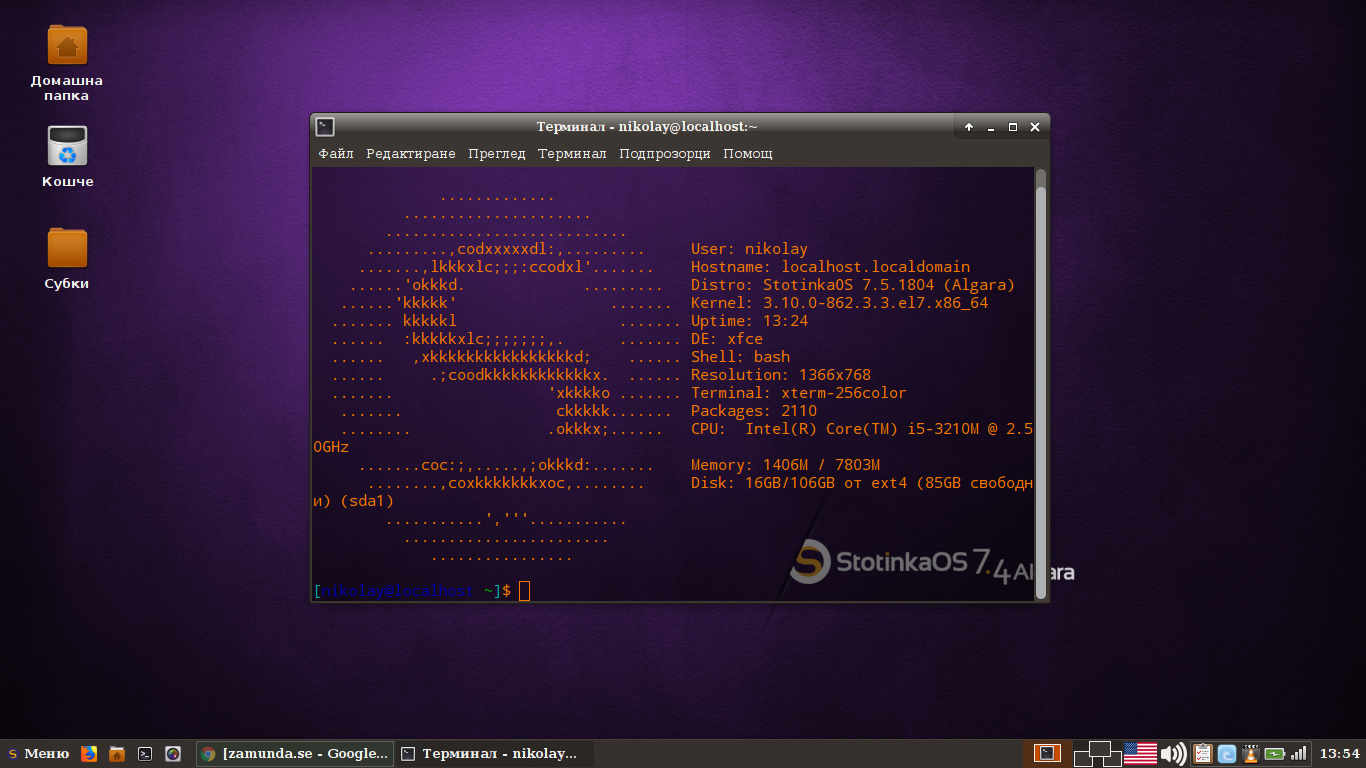Launch Firefox from the panel

[x=89, y=754]
